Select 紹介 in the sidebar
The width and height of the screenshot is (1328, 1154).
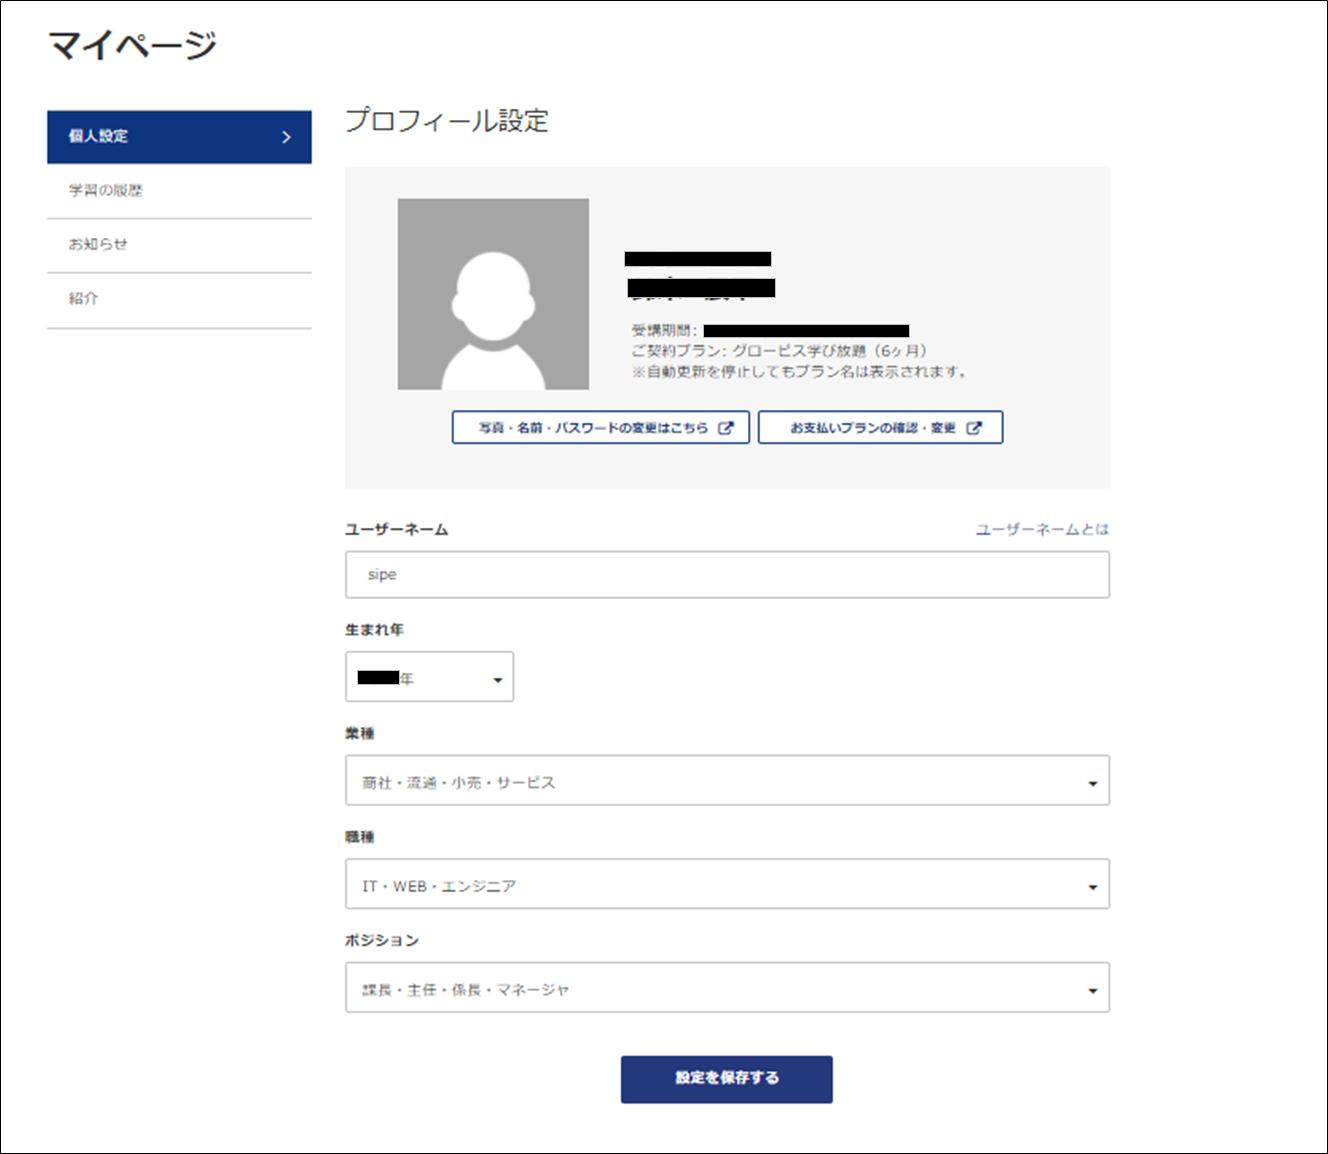[84, 298]
